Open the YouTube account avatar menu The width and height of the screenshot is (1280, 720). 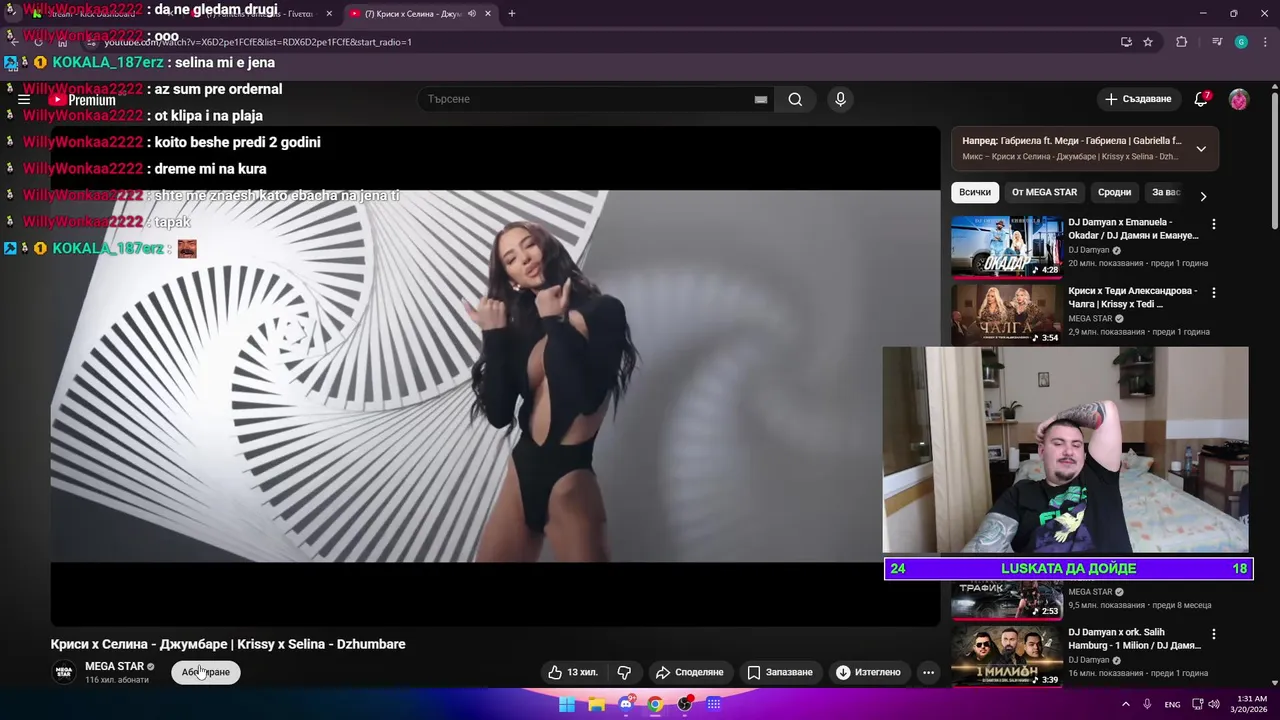1239,99
